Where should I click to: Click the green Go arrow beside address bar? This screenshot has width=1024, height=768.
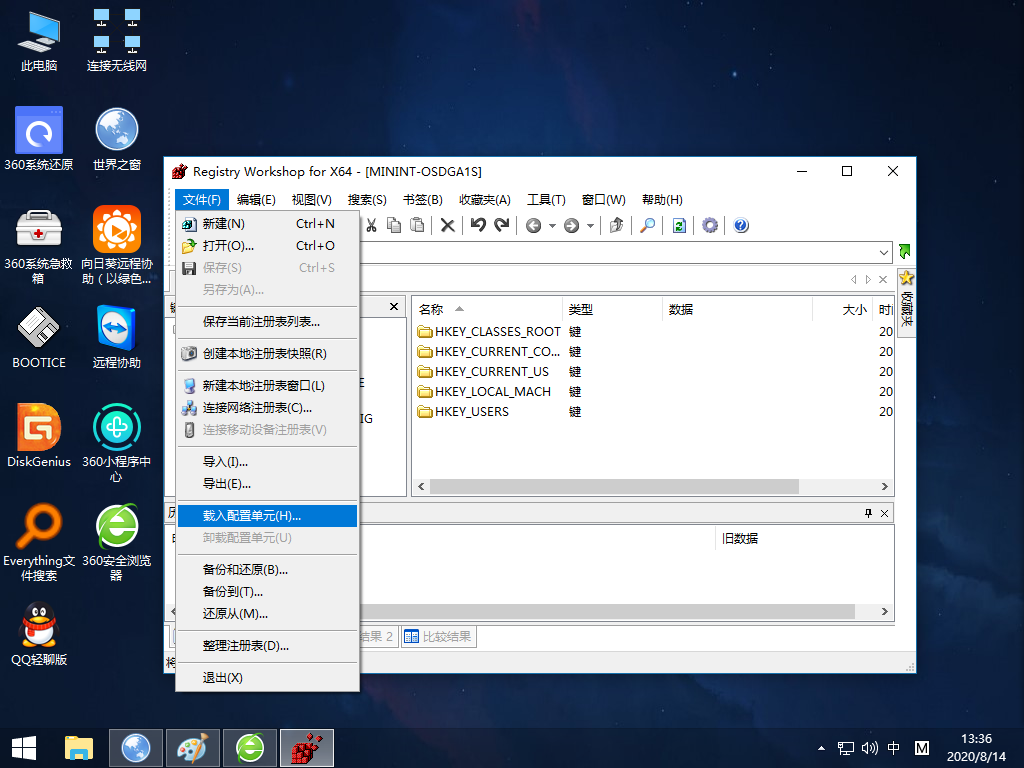point(904,251)
